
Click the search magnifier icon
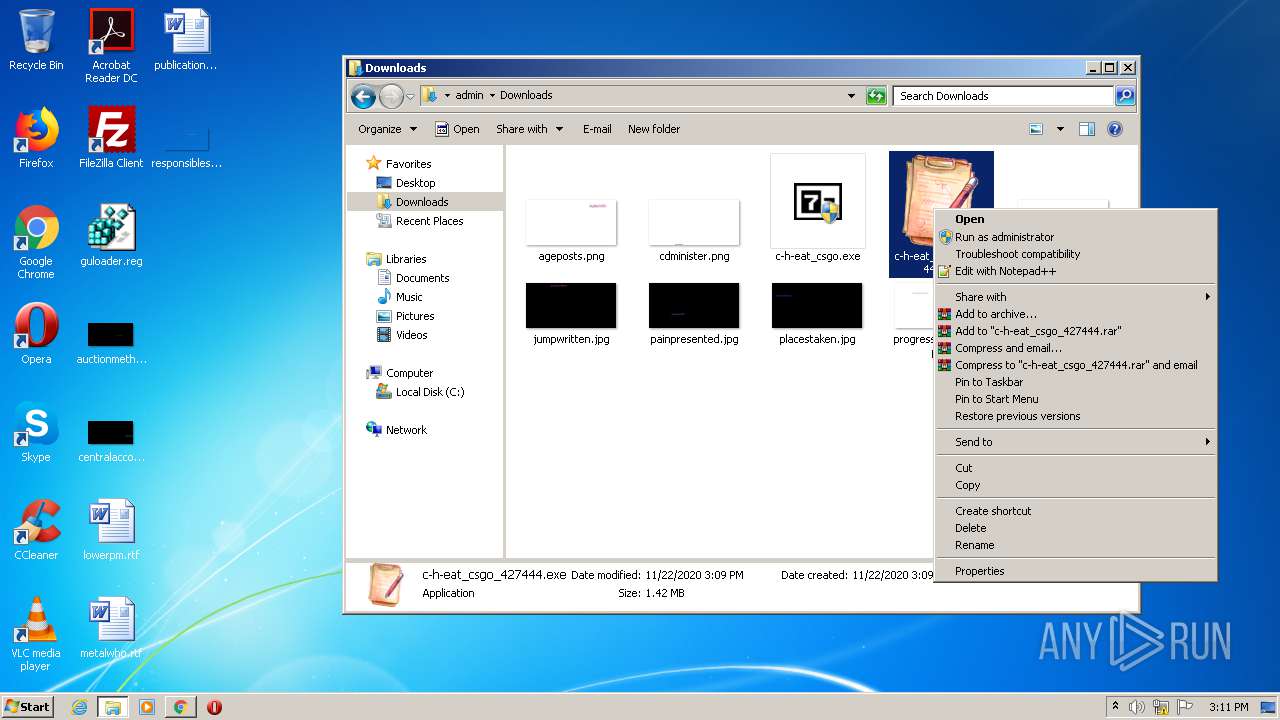coord(1125,96)
